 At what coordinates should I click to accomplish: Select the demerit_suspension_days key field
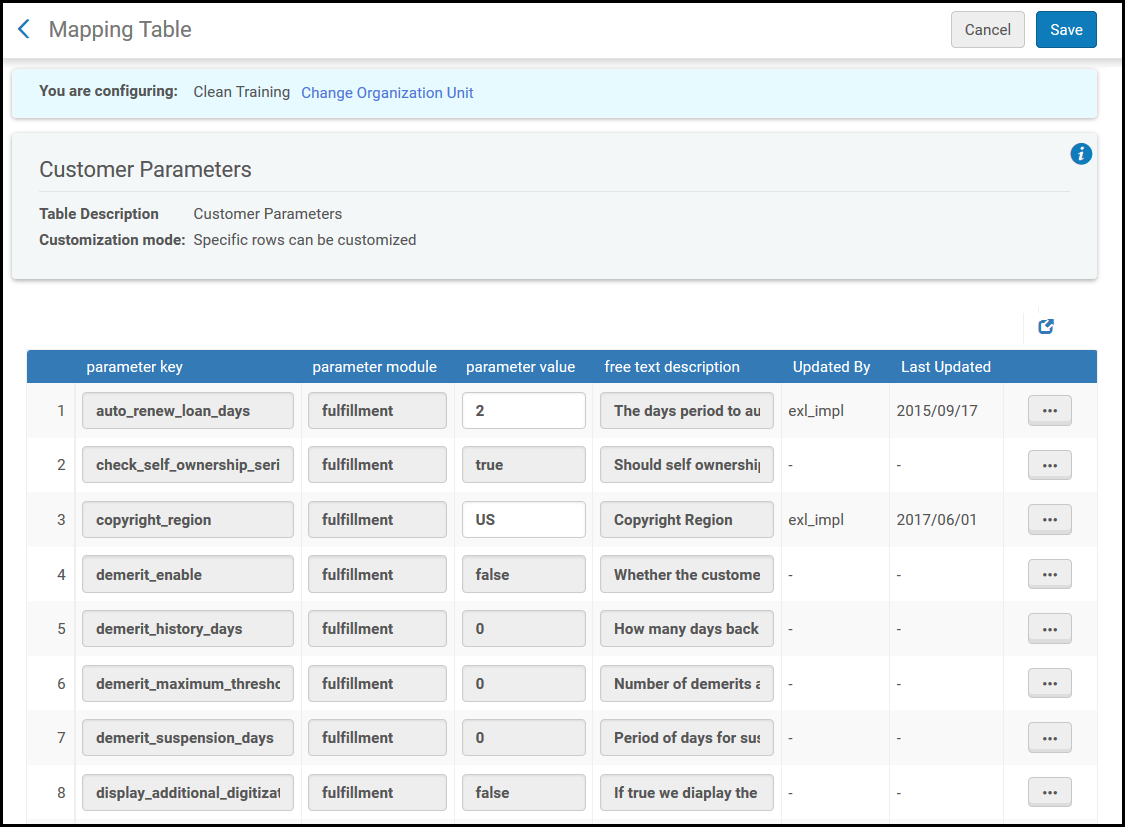[x=188, y=737]
